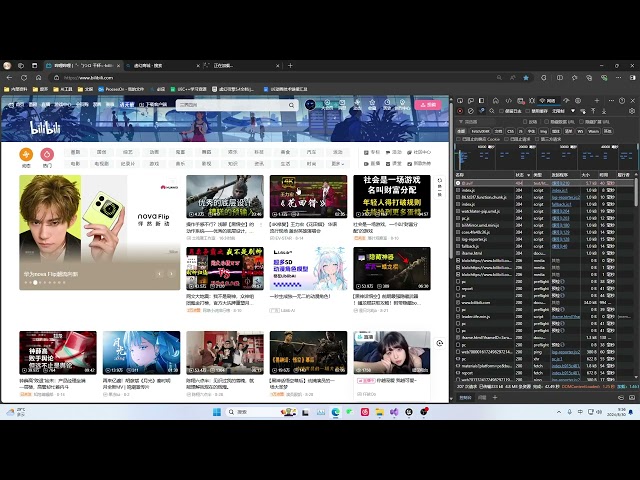Open the network throttling dropdown
640x480 pixels.
tap(563, 111)
